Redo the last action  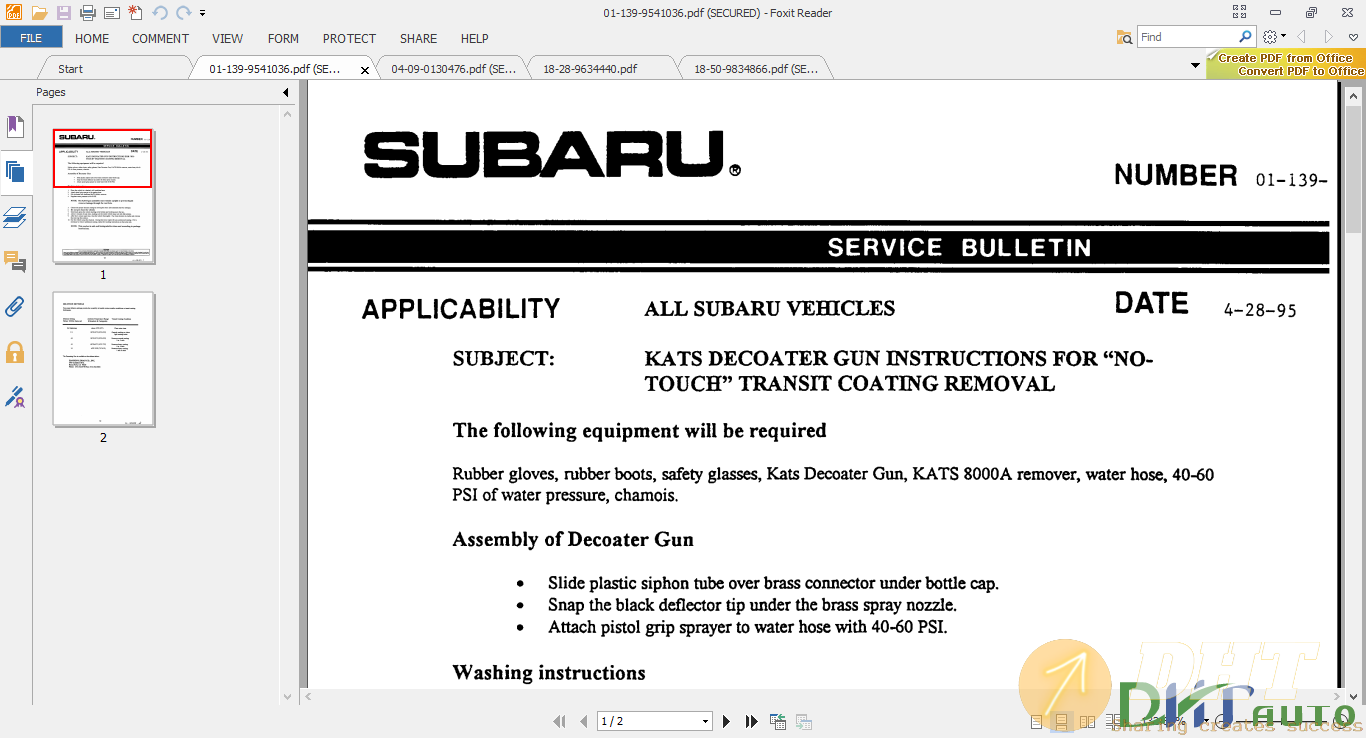(183, 13)
